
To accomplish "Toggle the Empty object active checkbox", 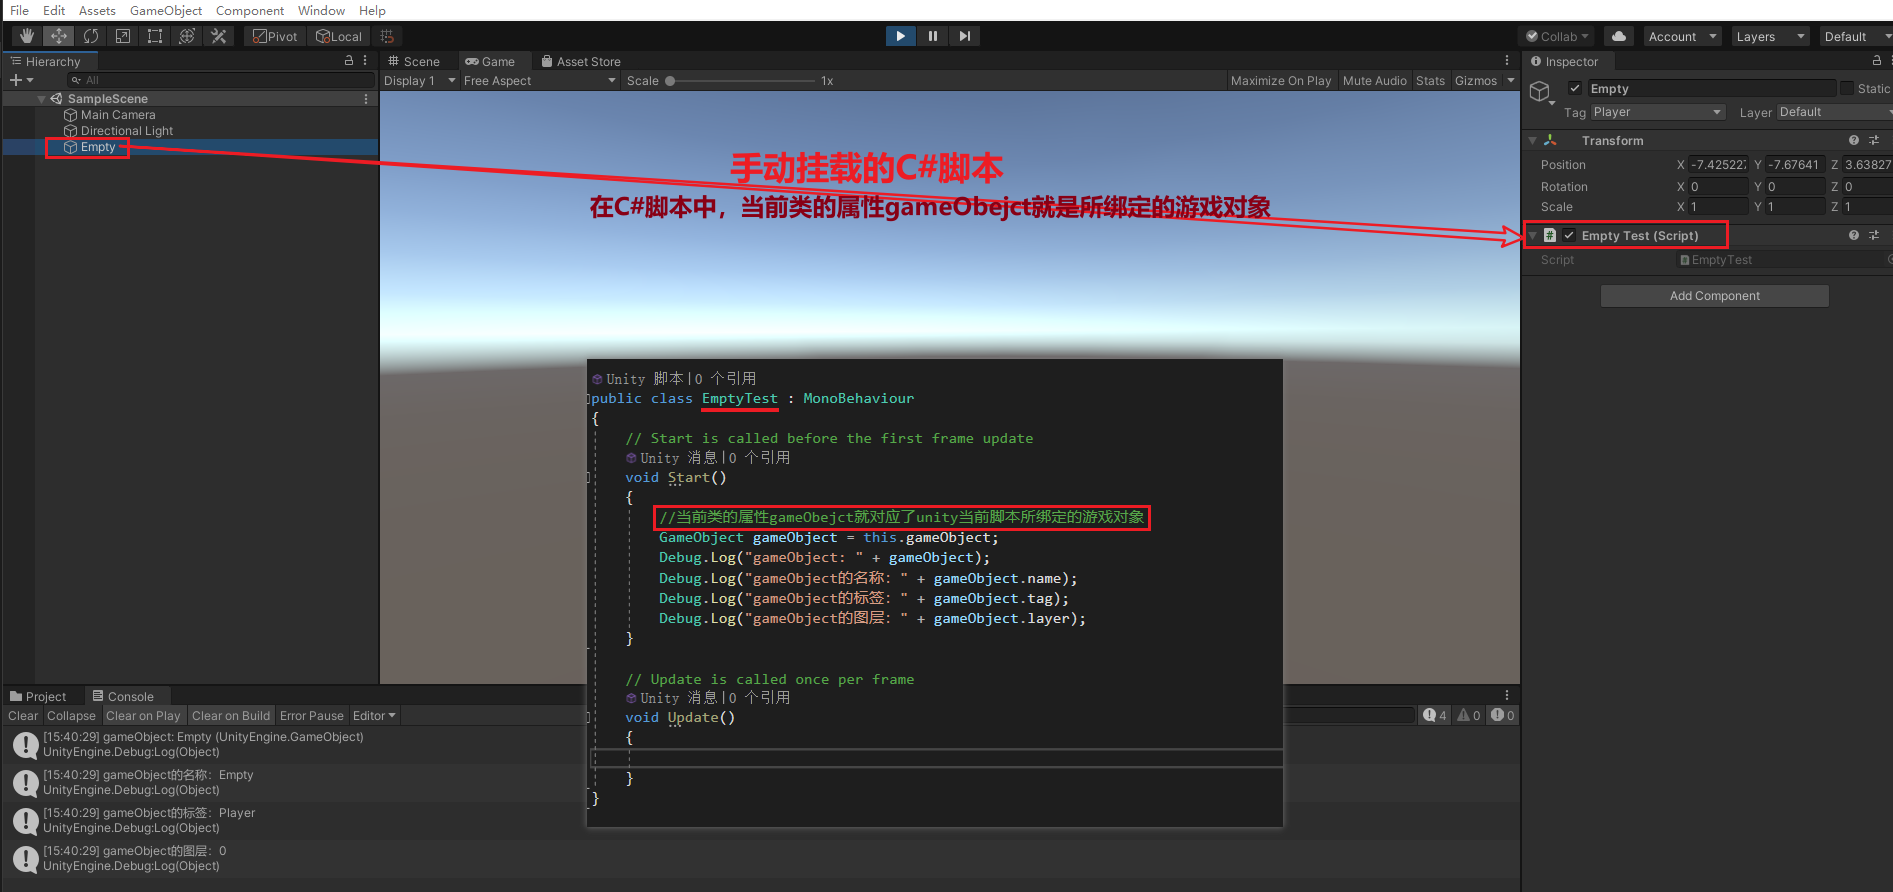I will pyautogui.click(x=1575, y=89).
